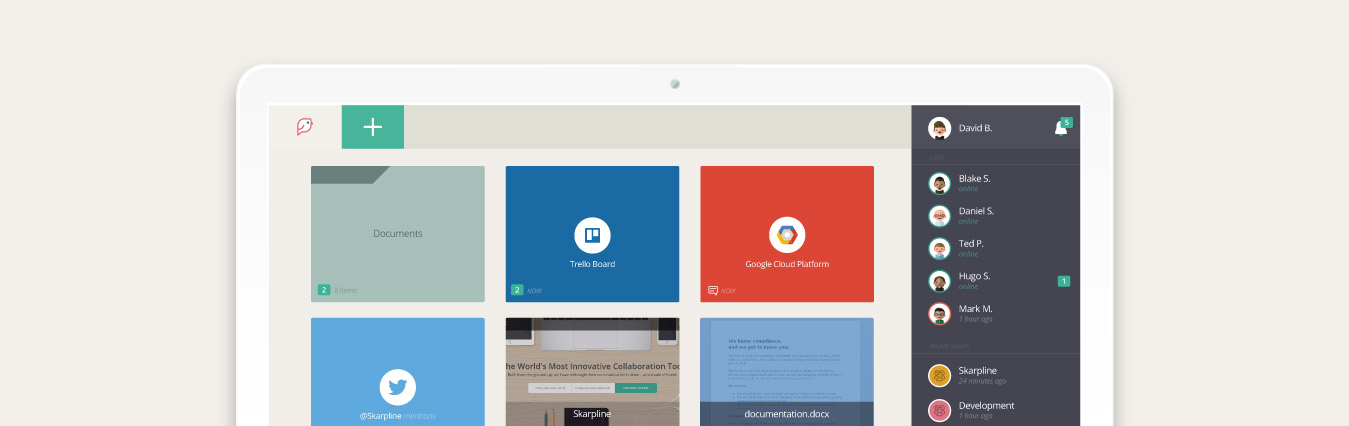The height and width of the screenshot is (426, 1349).
Task: Select Mark M. avatar in user list
Action: [x=939, y=314]
